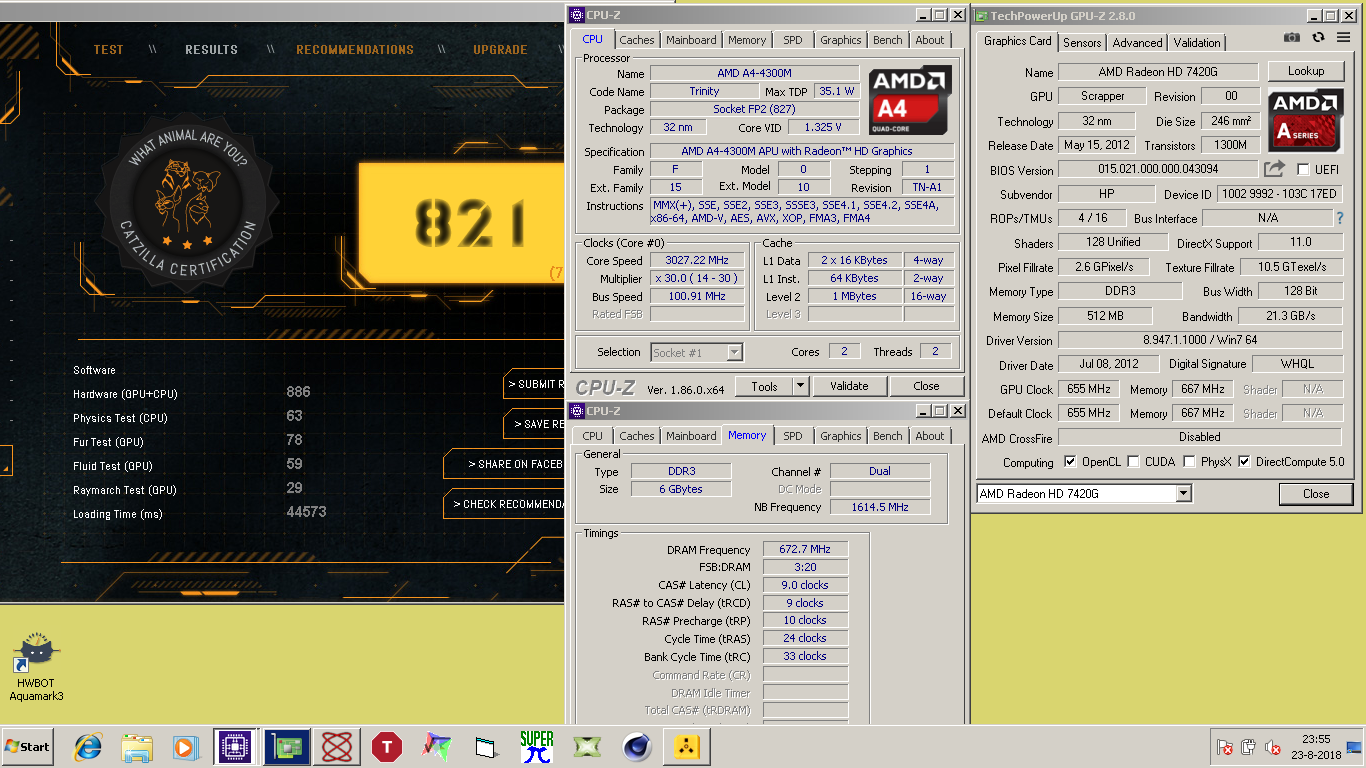Toggle the OpenCL checkbox

pyautogui.click(x=1071, y=462)
